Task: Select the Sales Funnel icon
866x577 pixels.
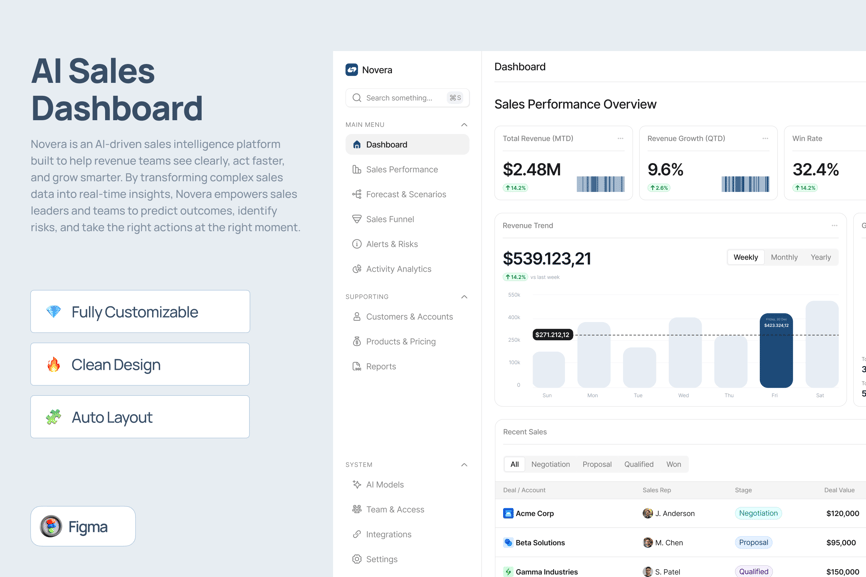Action: coord(357,219)
